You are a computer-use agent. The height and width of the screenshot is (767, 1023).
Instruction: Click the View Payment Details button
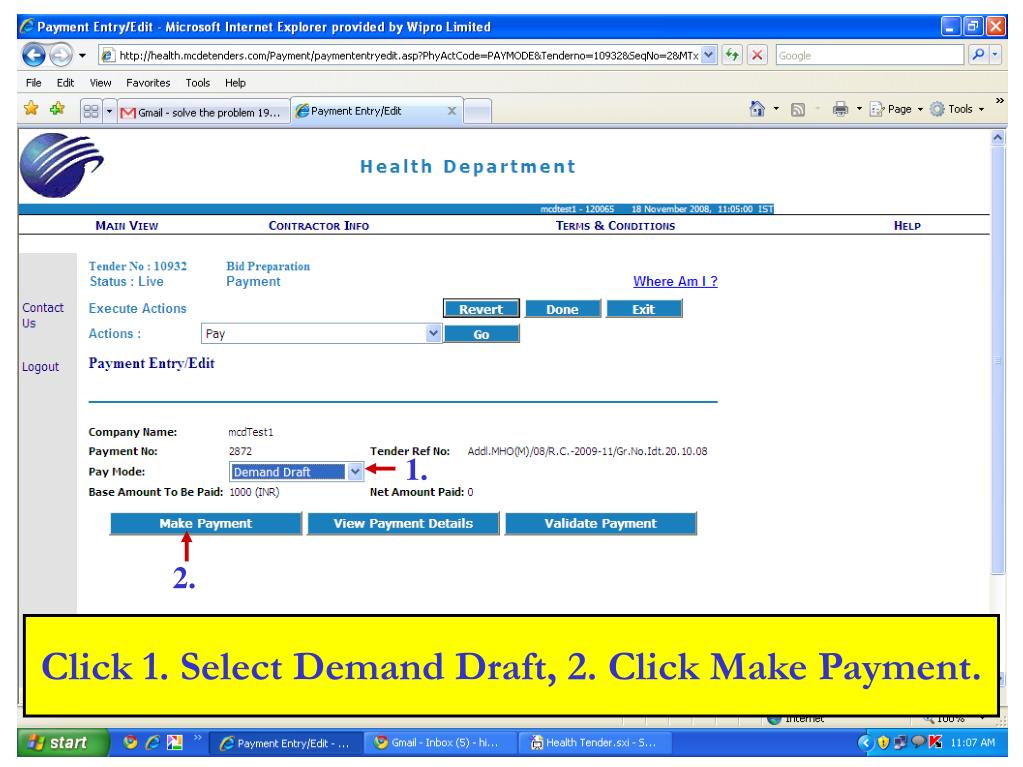403,524
